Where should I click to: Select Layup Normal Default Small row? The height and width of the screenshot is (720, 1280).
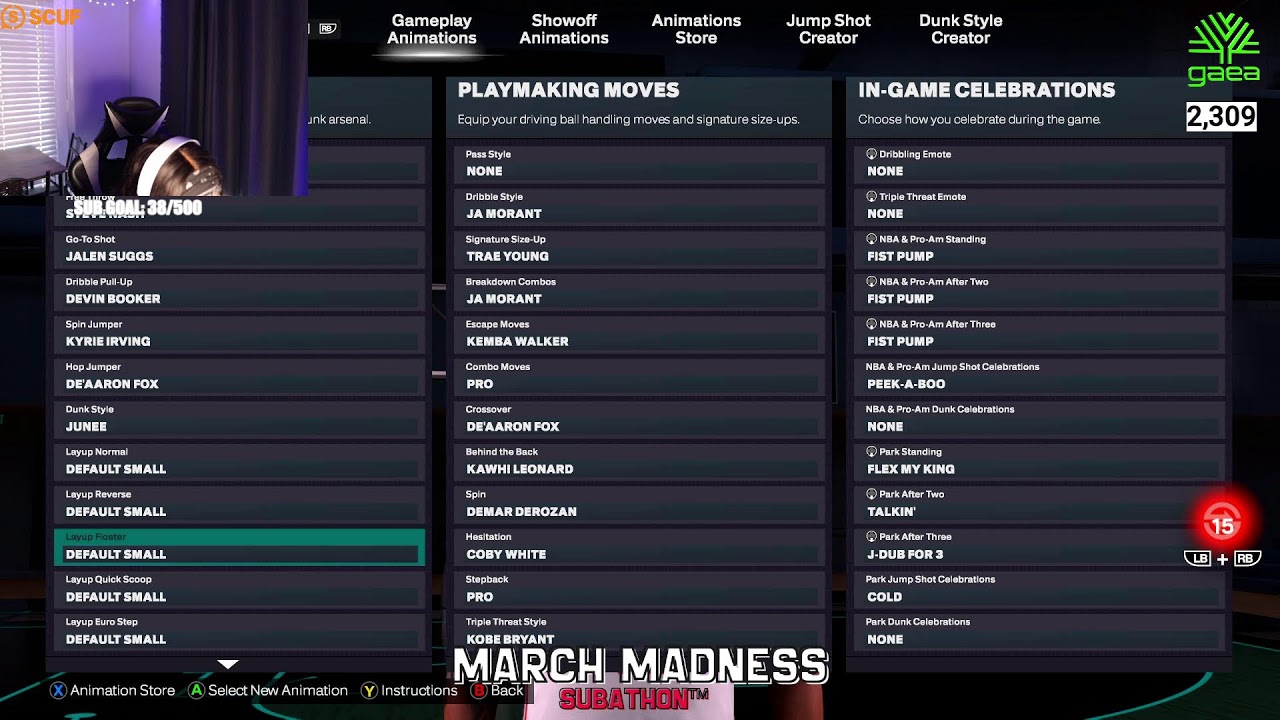click(x=239, y=462)
